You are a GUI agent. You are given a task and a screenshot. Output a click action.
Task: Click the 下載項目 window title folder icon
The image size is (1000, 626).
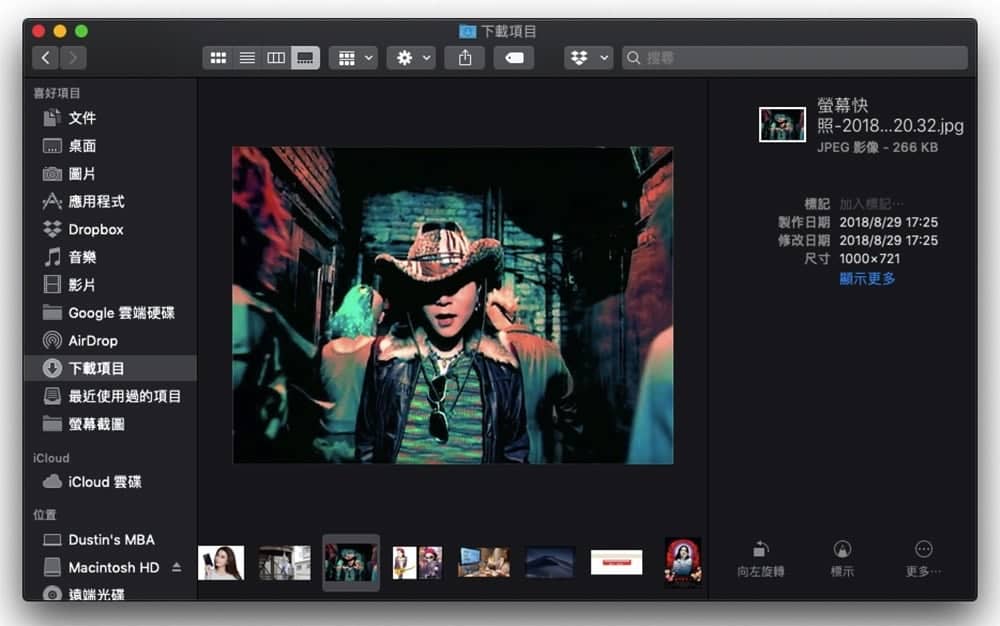467,31
